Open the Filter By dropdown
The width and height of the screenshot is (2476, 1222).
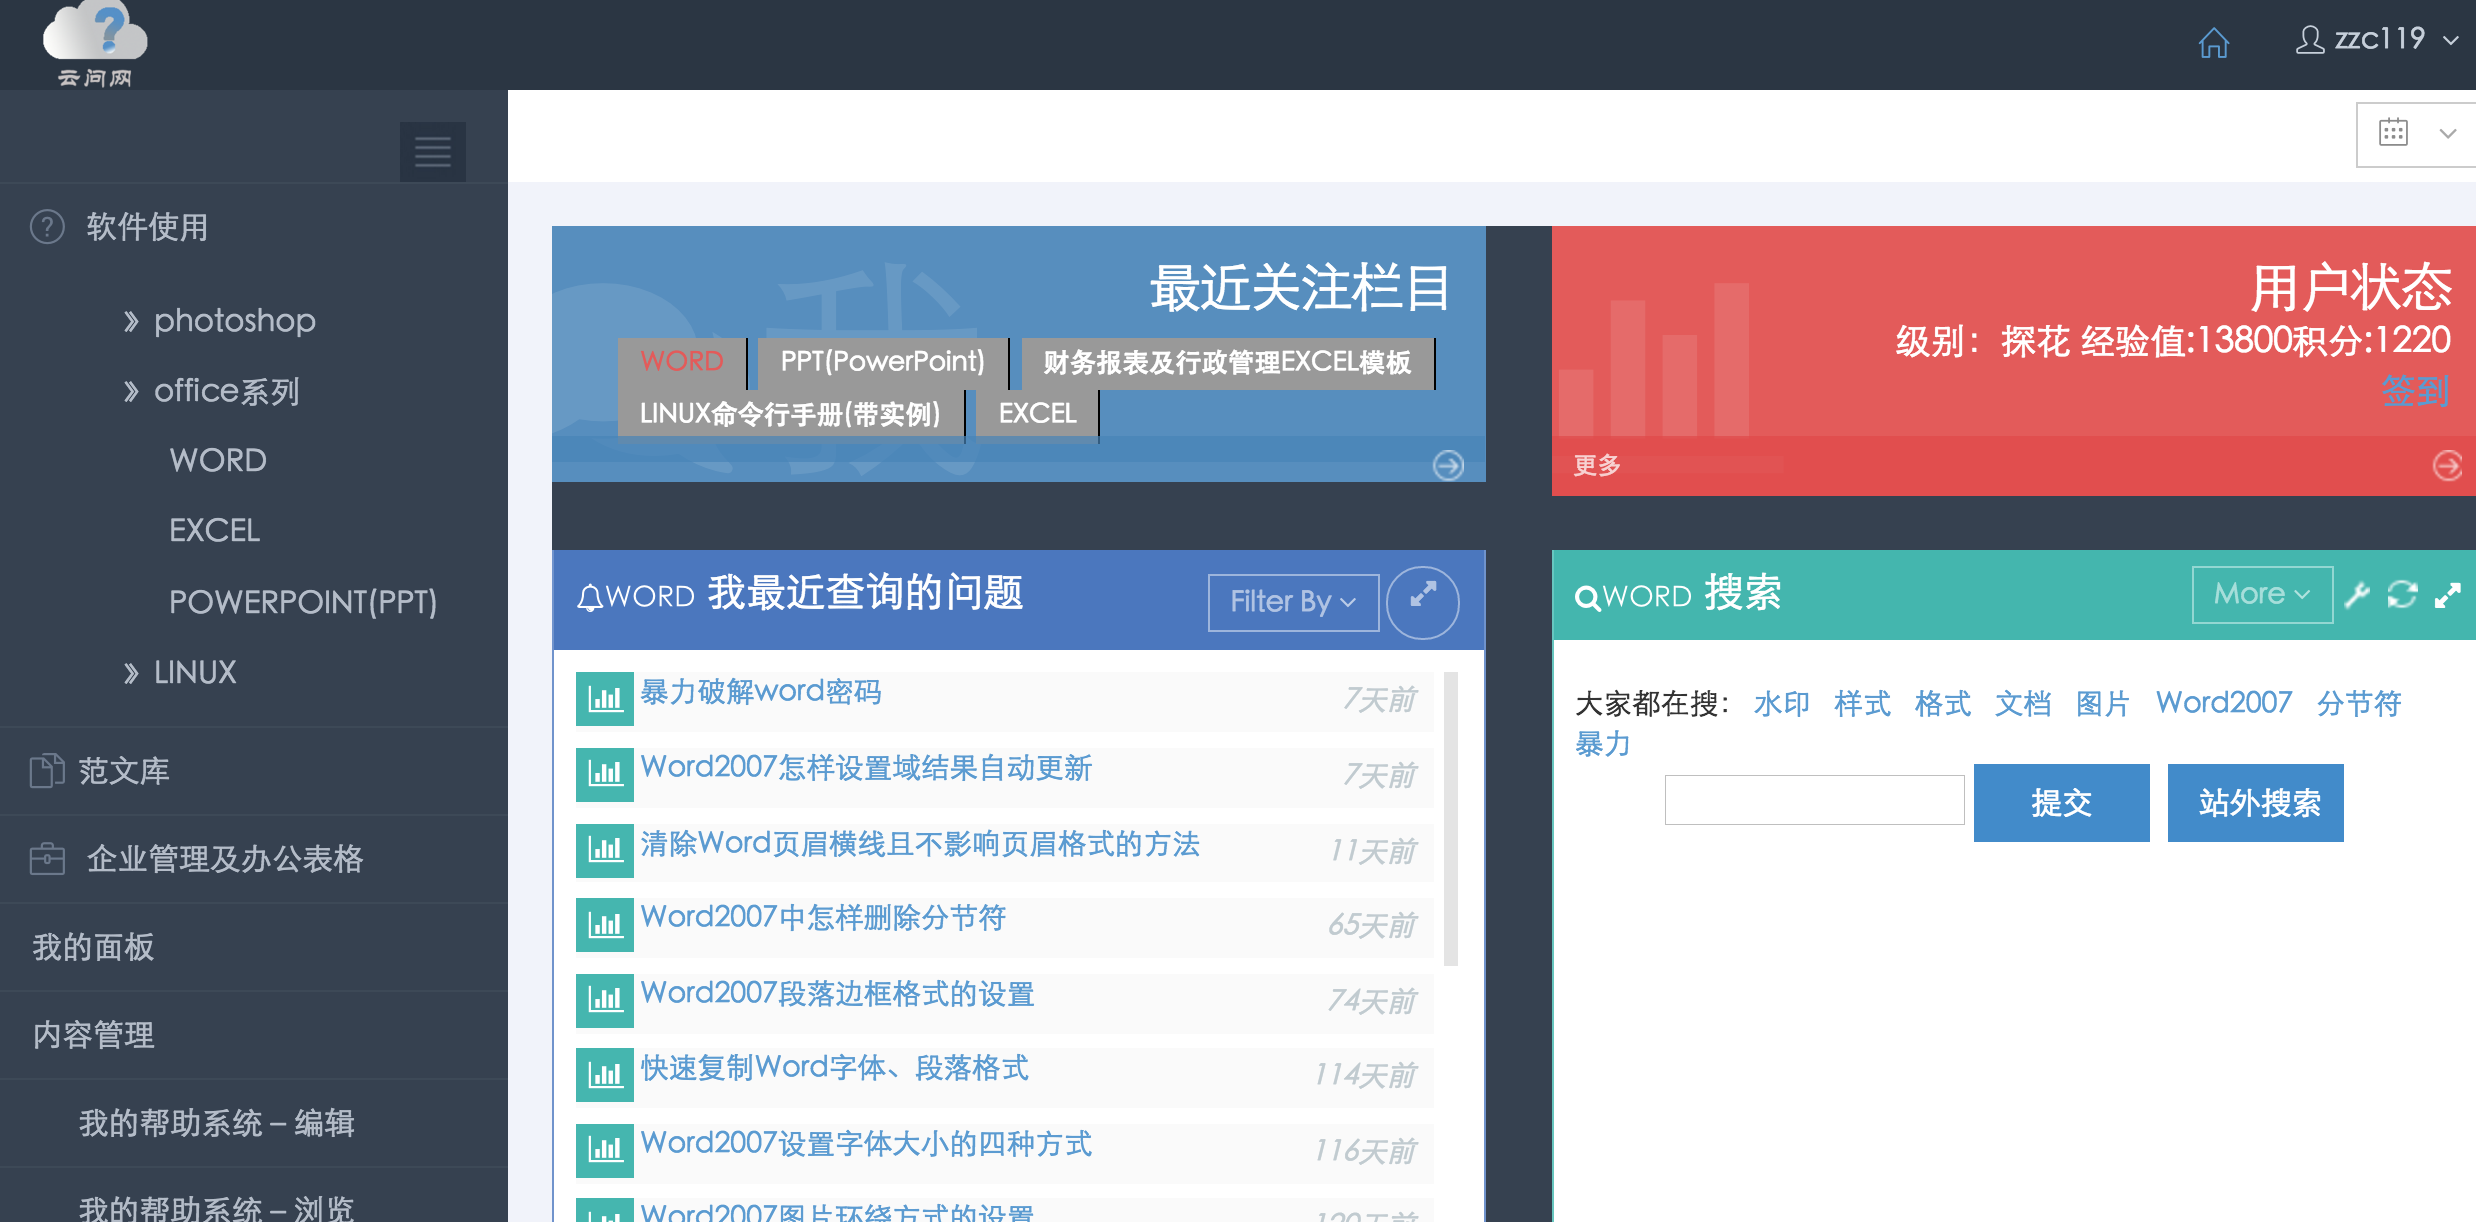click(1292, 601)
